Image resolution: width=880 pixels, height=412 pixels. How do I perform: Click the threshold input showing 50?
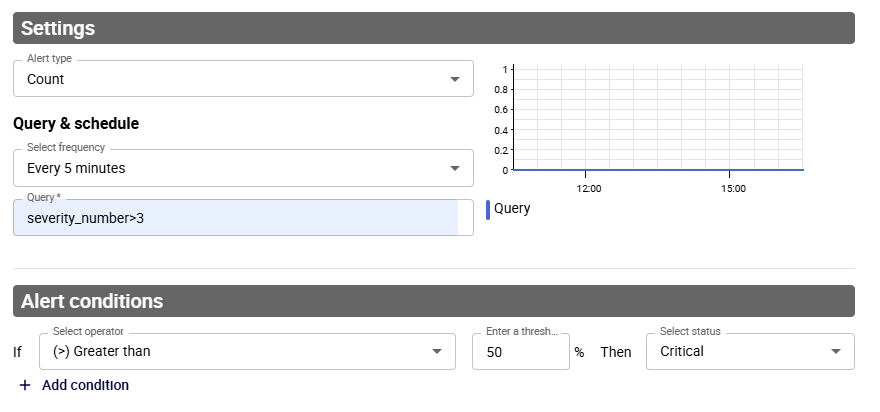click(x=520, y=352)
